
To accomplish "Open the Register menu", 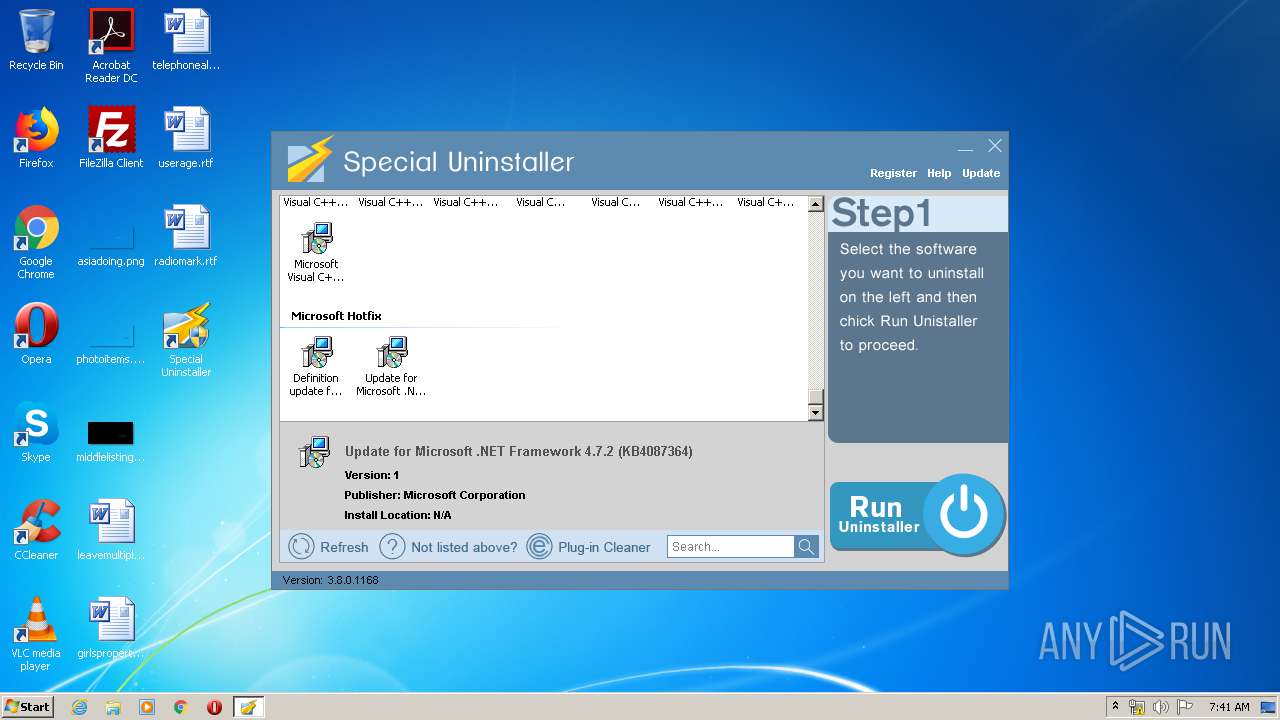I will tap(893, 173).
